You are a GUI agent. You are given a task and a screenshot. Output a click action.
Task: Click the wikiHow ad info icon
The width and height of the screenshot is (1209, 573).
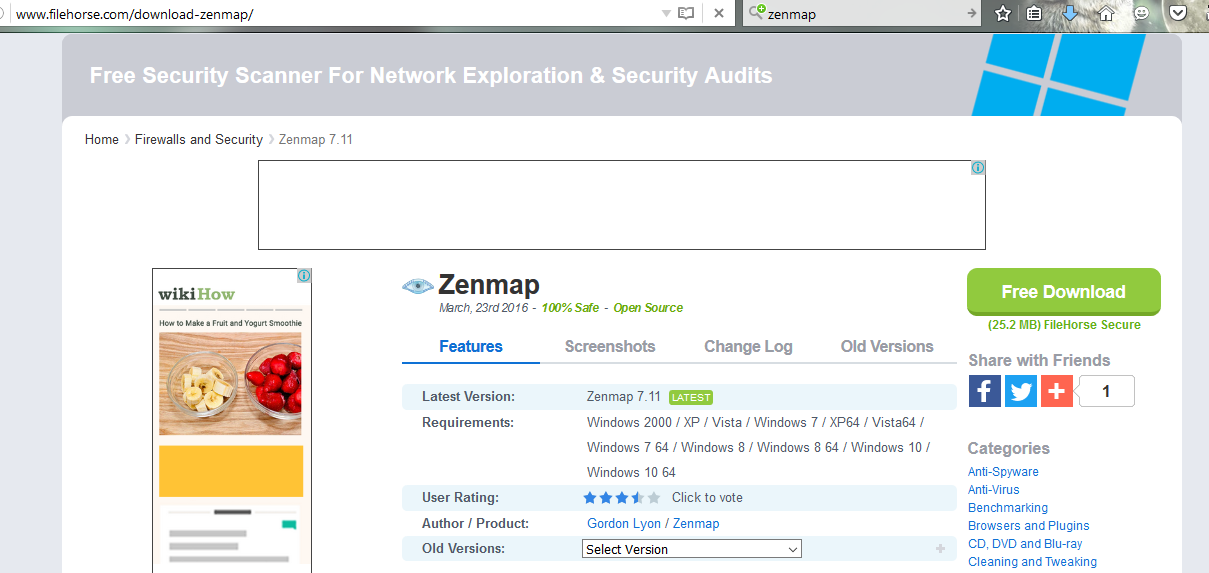(x=304, y=276)
